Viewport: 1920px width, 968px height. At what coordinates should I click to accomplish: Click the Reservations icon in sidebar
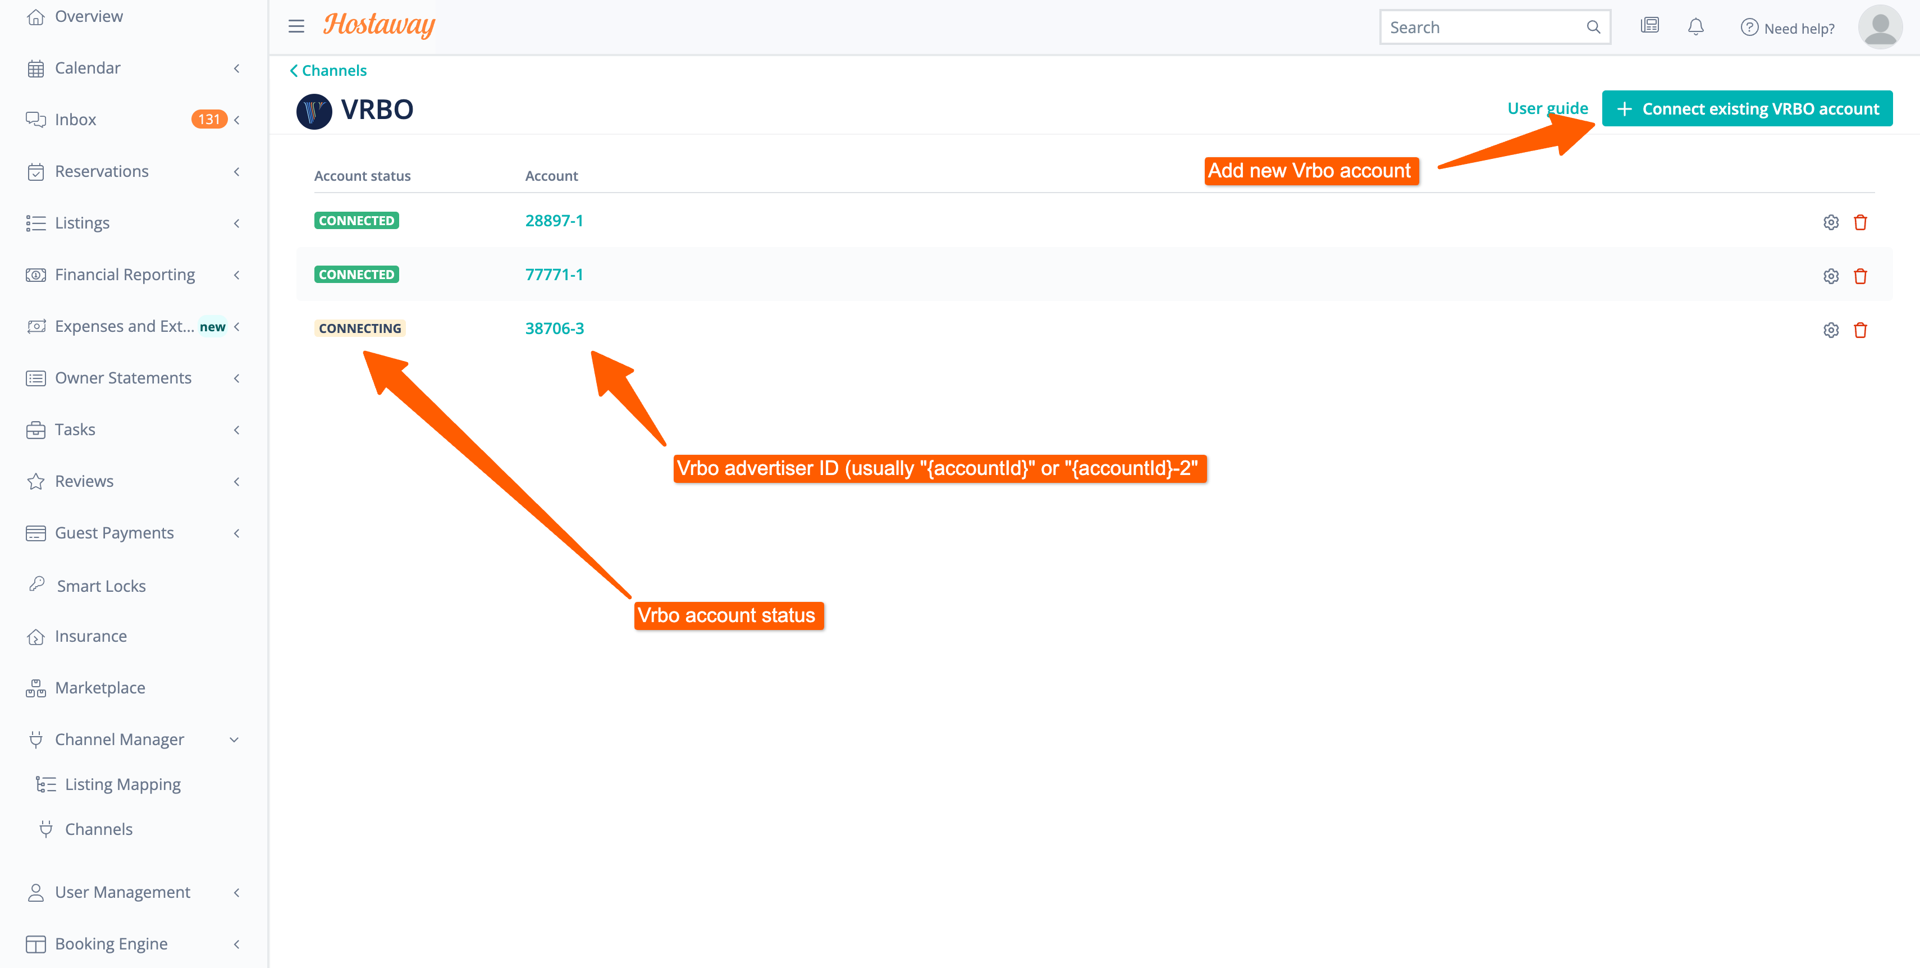click(36, 172)
